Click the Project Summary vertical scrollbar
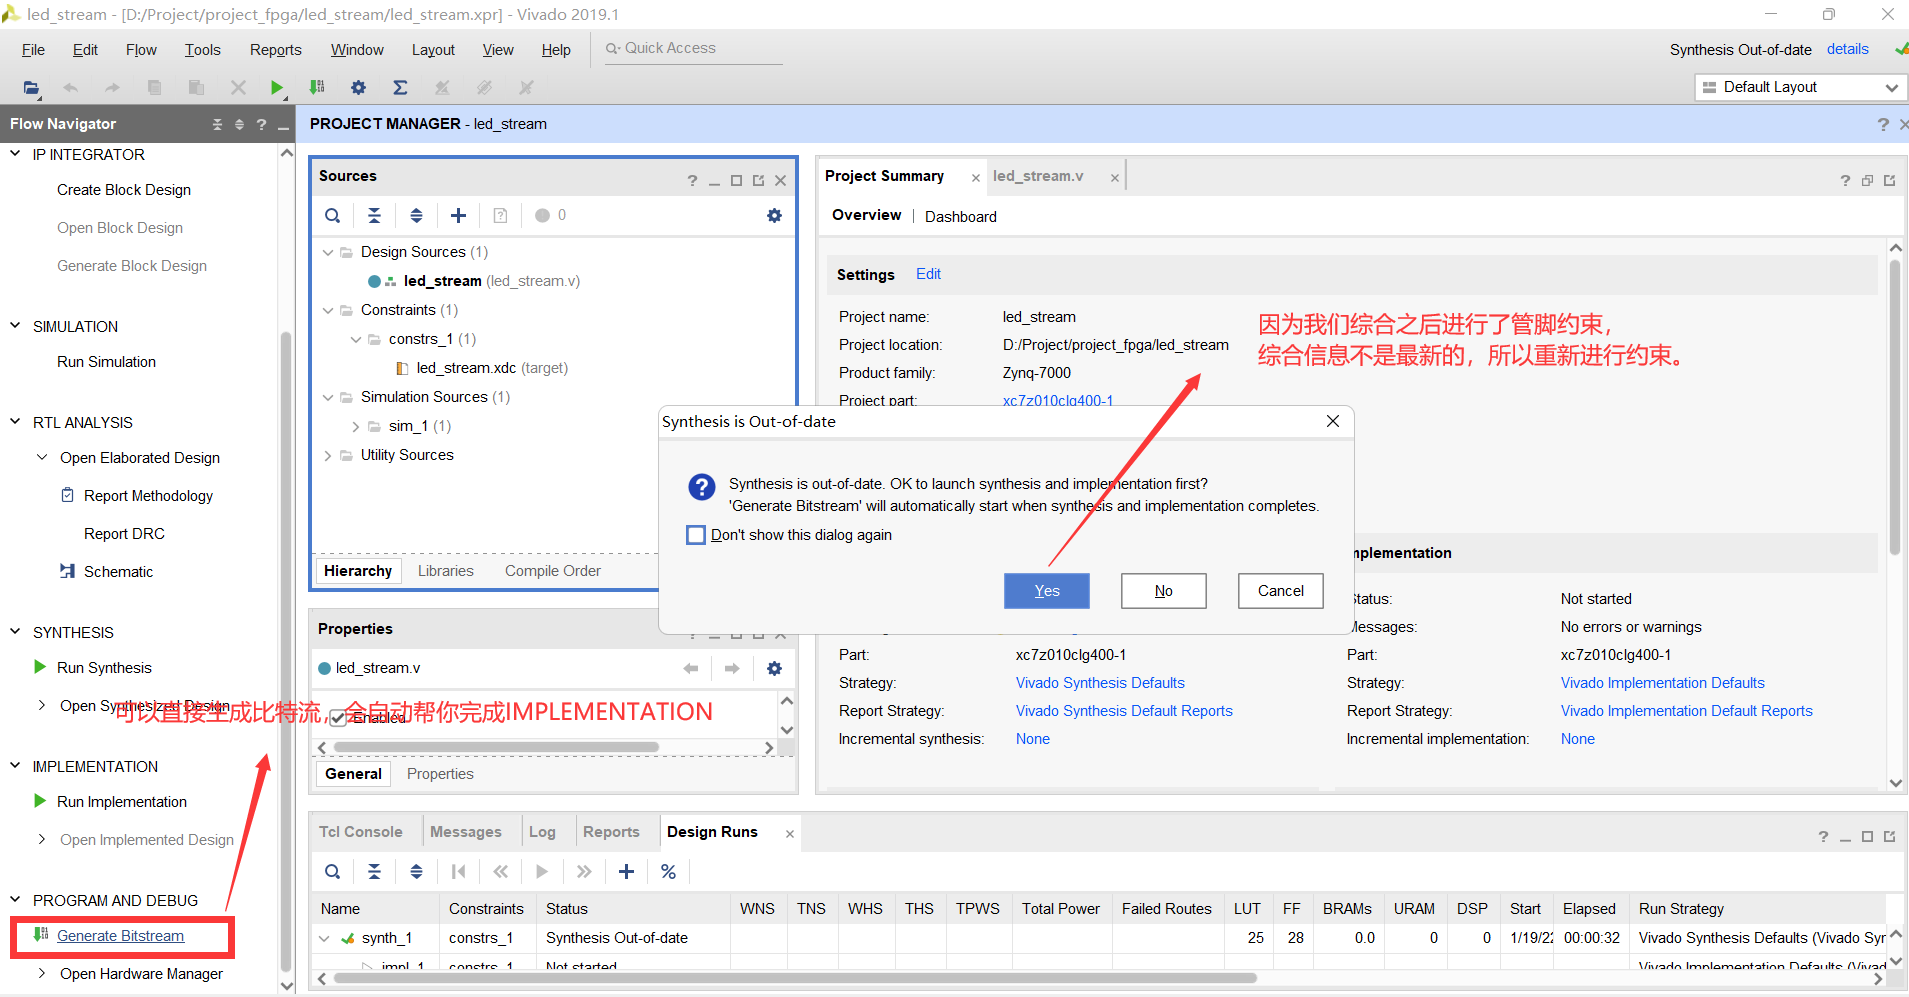 [1894, 408]
